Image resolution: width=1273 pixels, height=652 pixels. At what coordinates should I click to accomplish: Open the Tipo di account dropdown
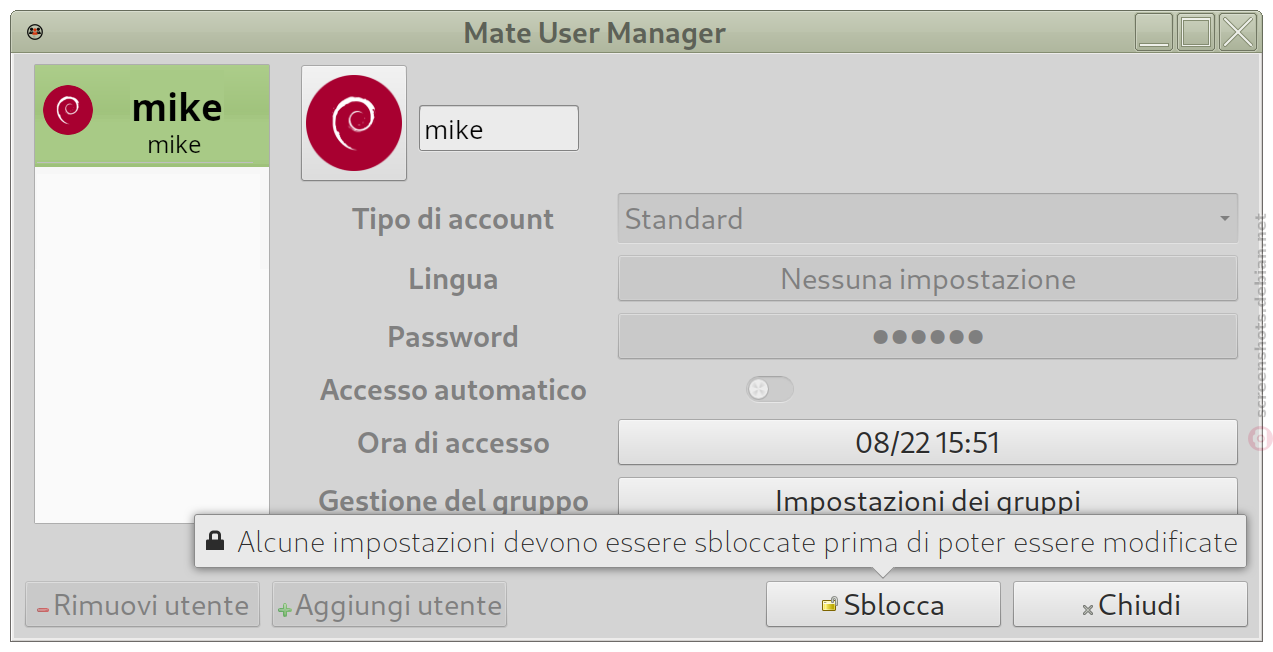click(x=927, y=219)
